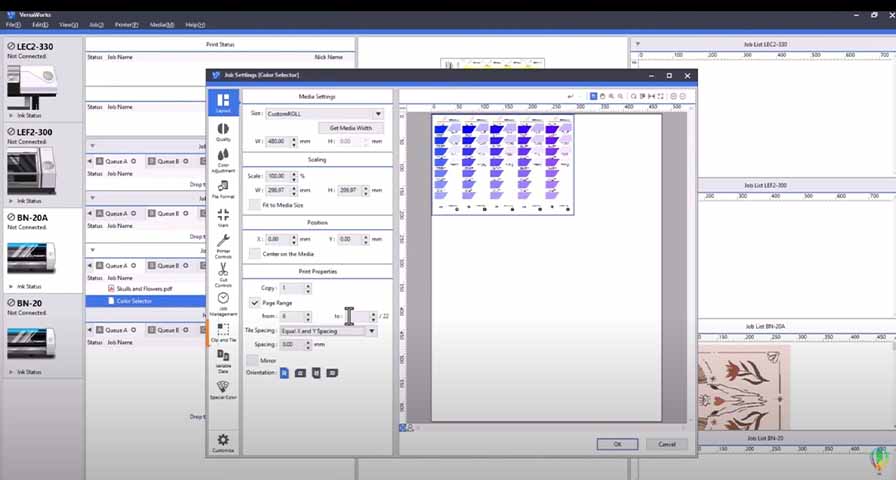Viewport: 896px width, 480px height.
Task: Enable the Mirror checkbox
Action: click(x=253, y=360)
